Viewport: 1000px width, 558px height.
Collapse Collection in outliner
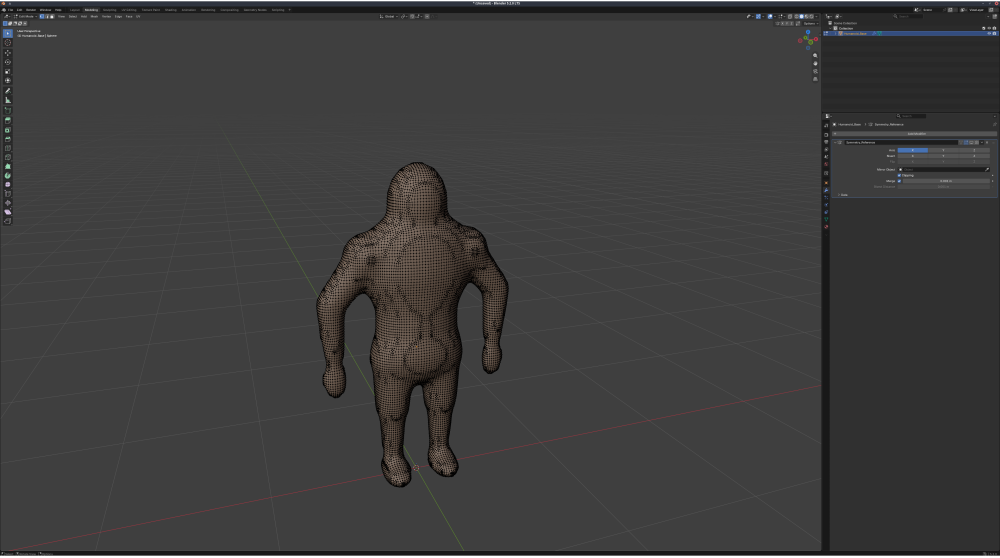tap(830, 28)
